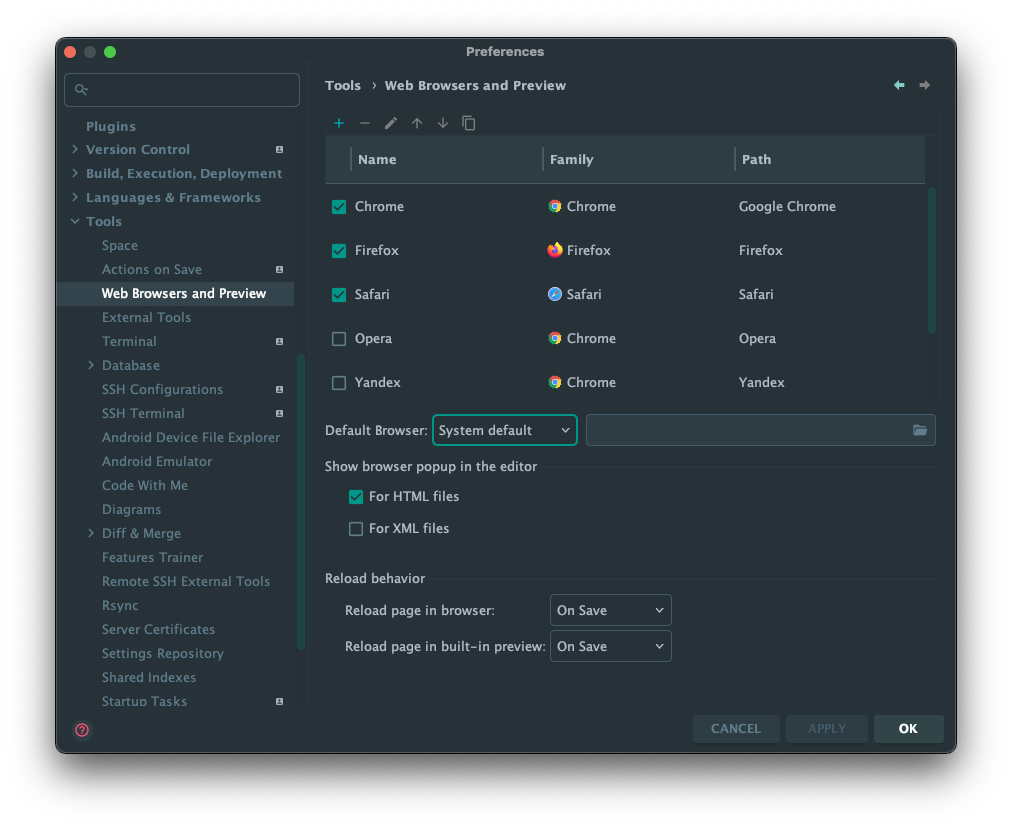
Task: Click the settings search field
Action: [182, 89]
